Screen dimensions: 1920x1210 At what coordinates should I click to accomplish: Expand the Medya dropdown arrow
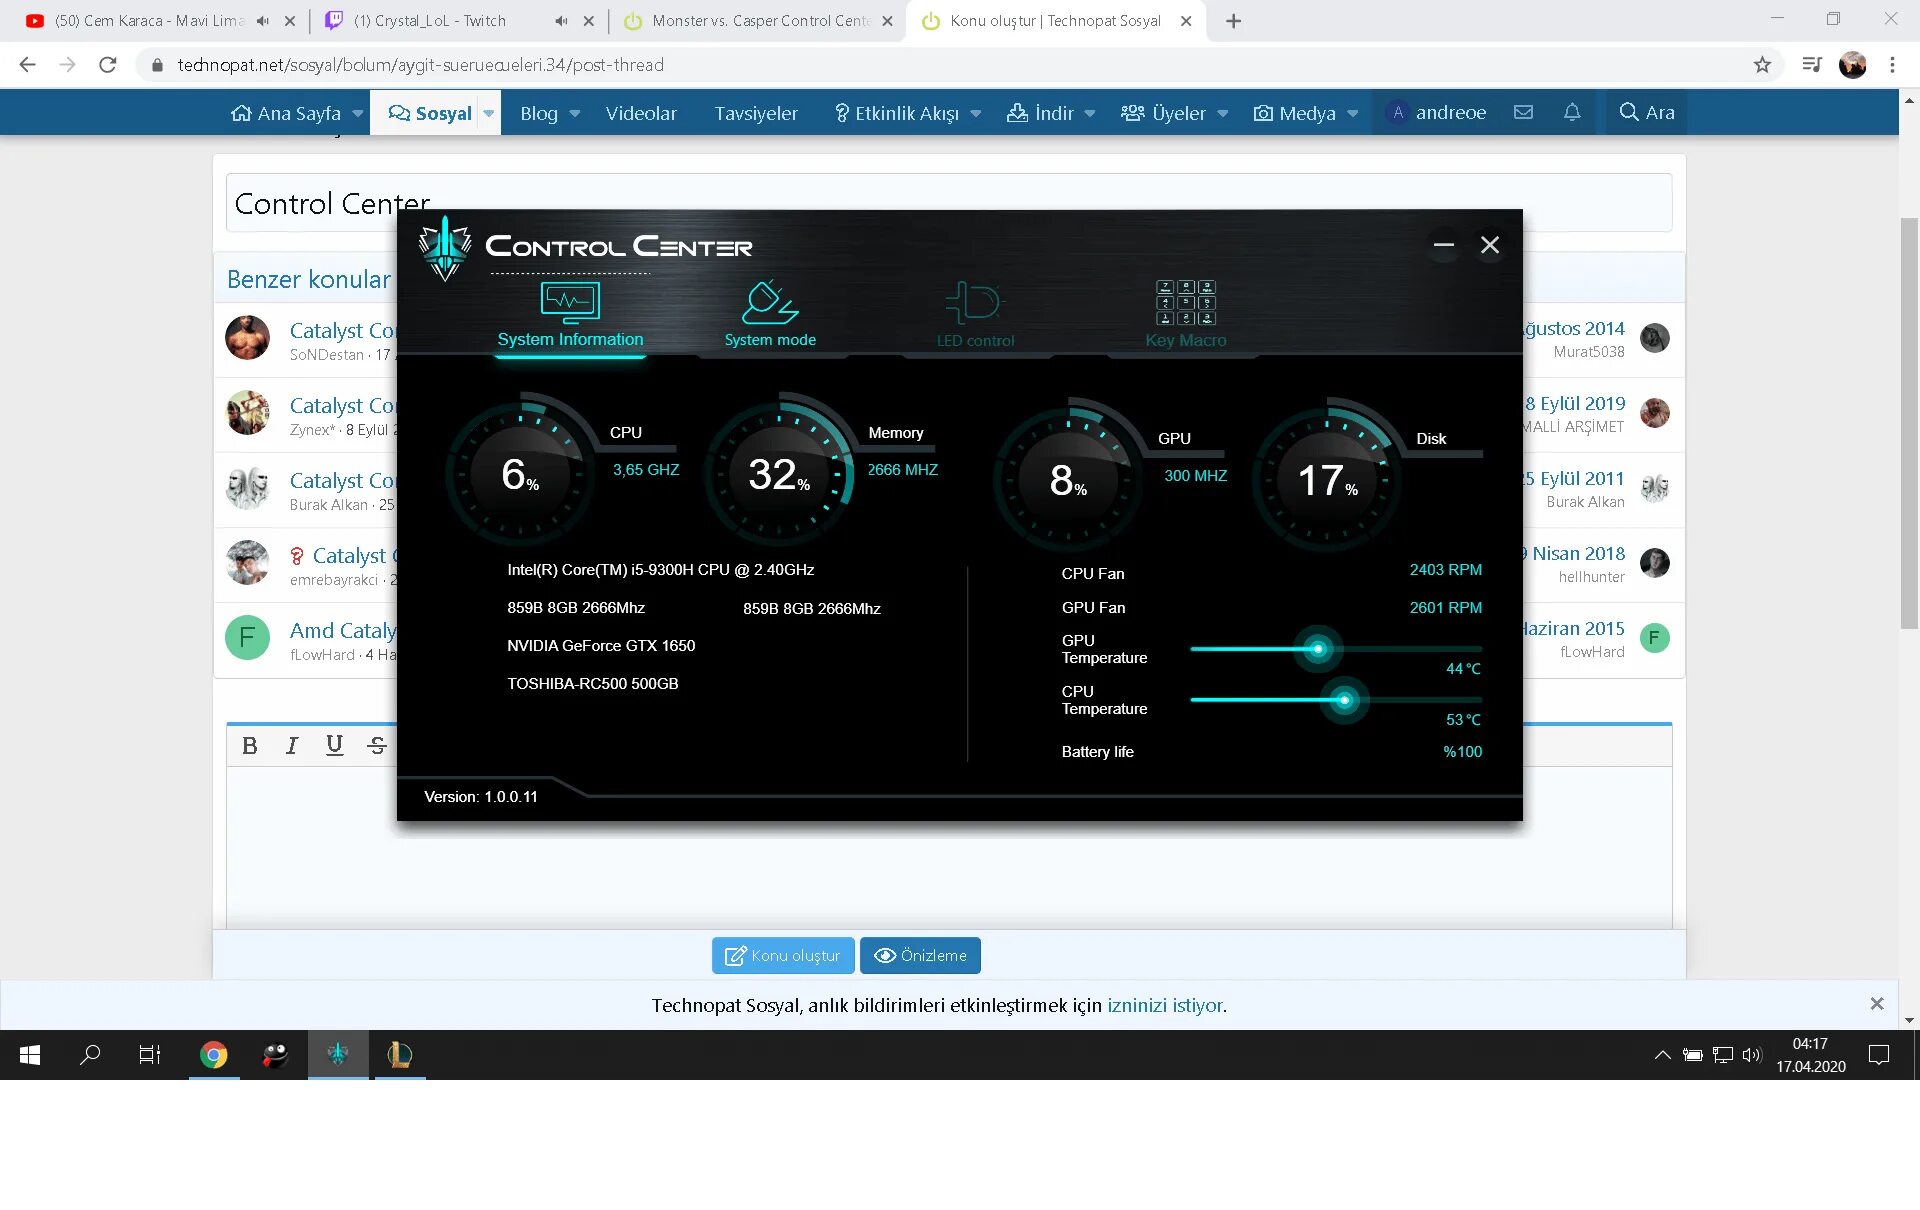coord(1353,113)
